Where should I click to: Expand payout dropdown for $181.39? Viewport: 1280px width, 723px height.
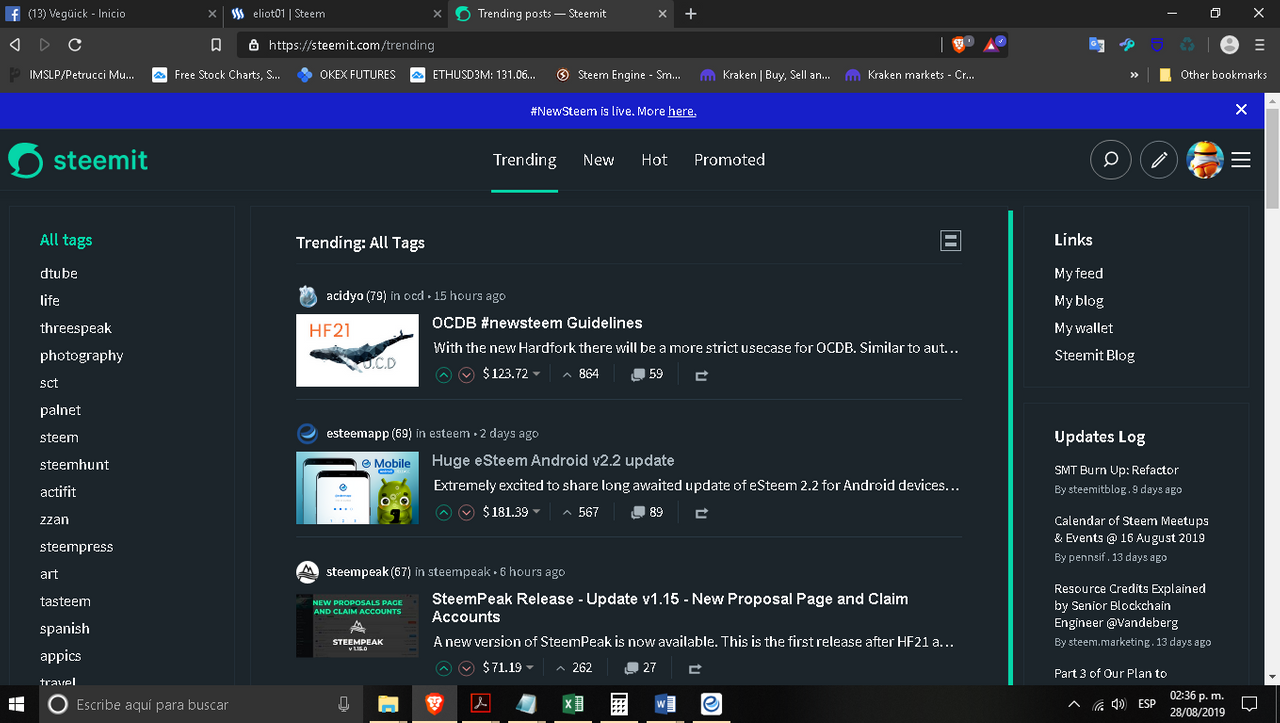coord(536,512)
